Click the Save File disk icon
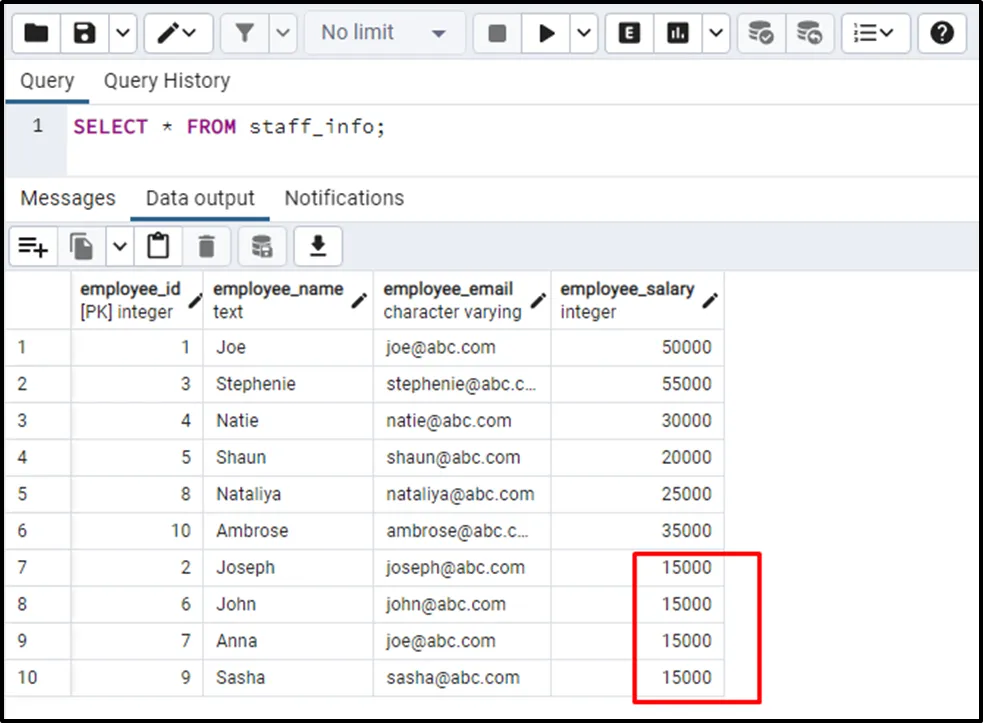The image size is (983, 723). [84, 33]
